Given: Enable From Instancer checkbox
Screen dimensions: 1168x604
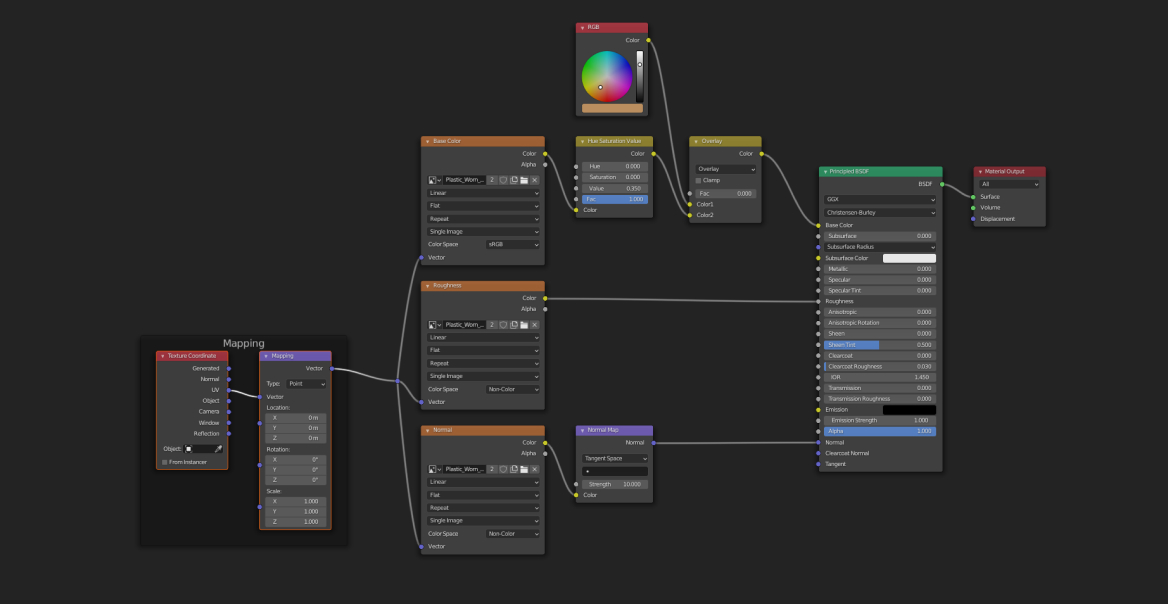Looking at the screenshot, I should pos(165,462).
